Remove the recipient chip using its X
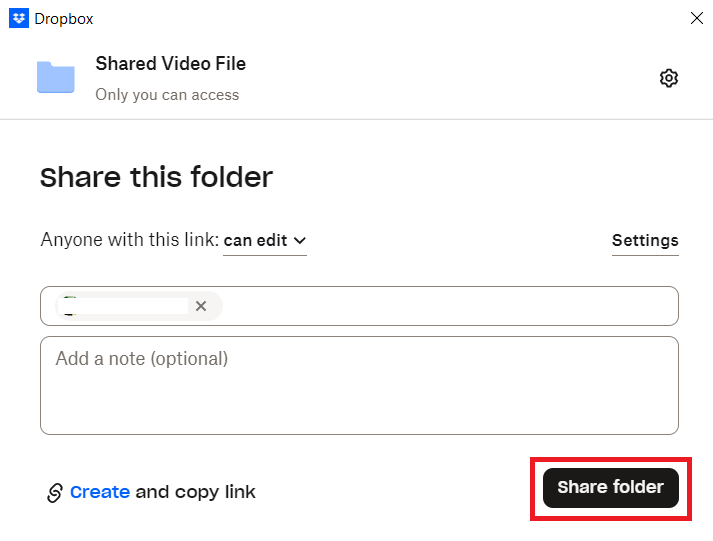Screen dimensions: 713x541 [x=201, y=306]
